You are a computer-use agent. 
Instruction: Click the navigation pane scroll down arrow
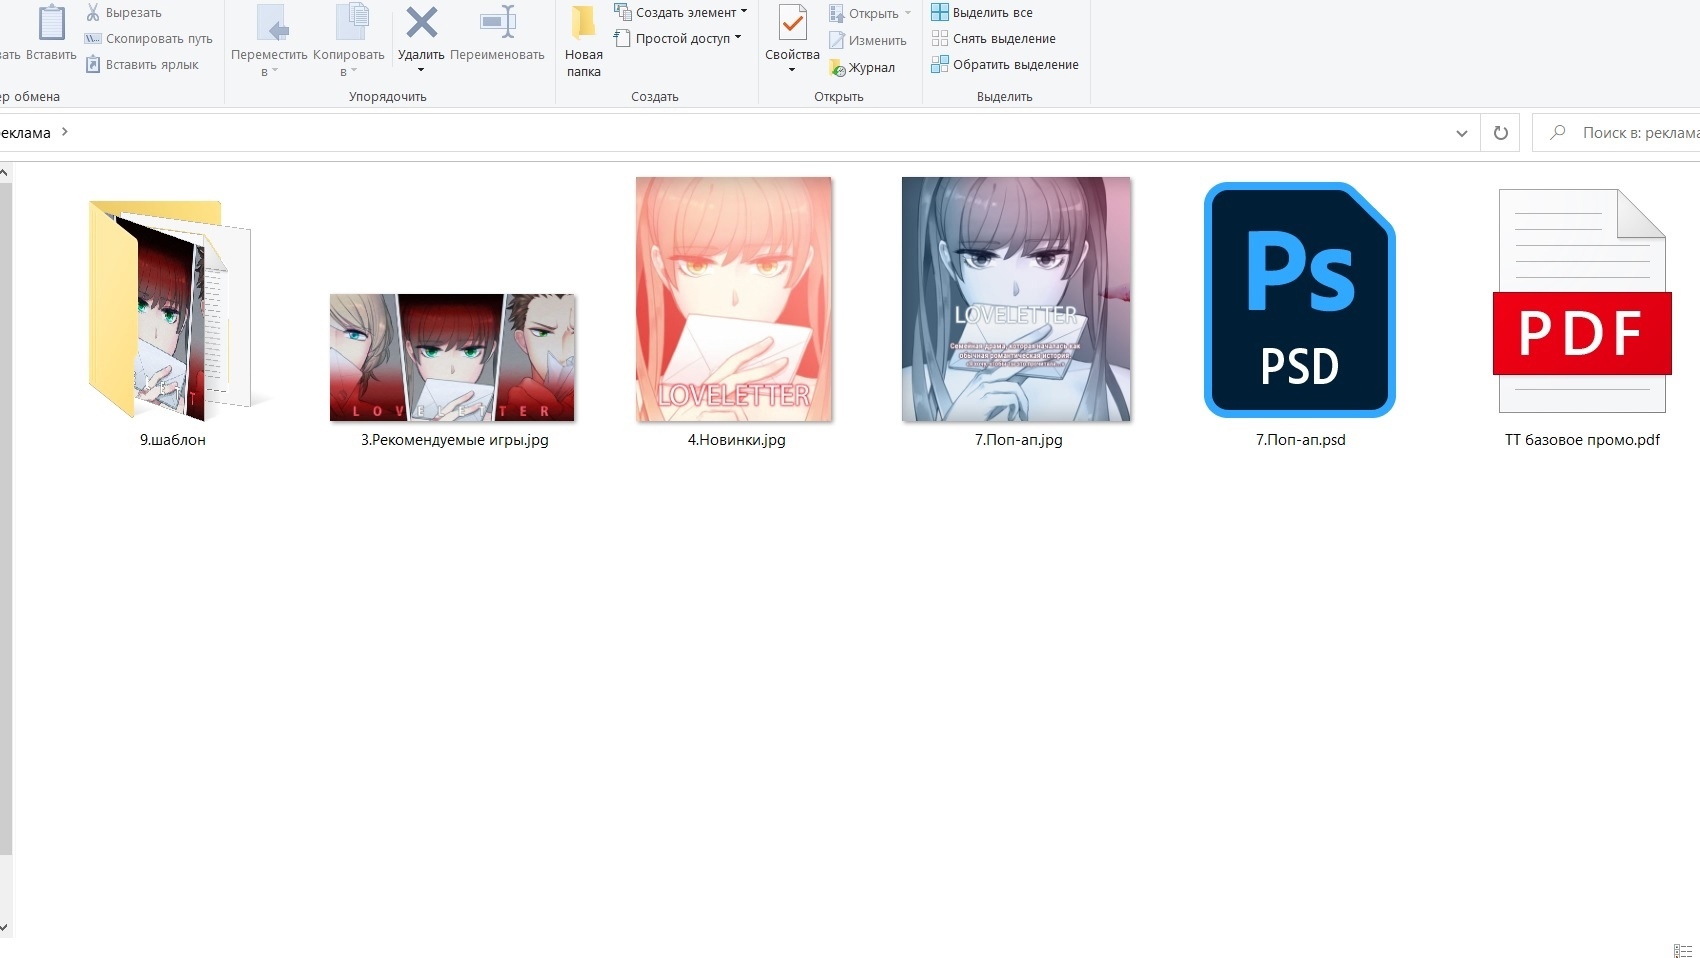(x=5, y=928)
